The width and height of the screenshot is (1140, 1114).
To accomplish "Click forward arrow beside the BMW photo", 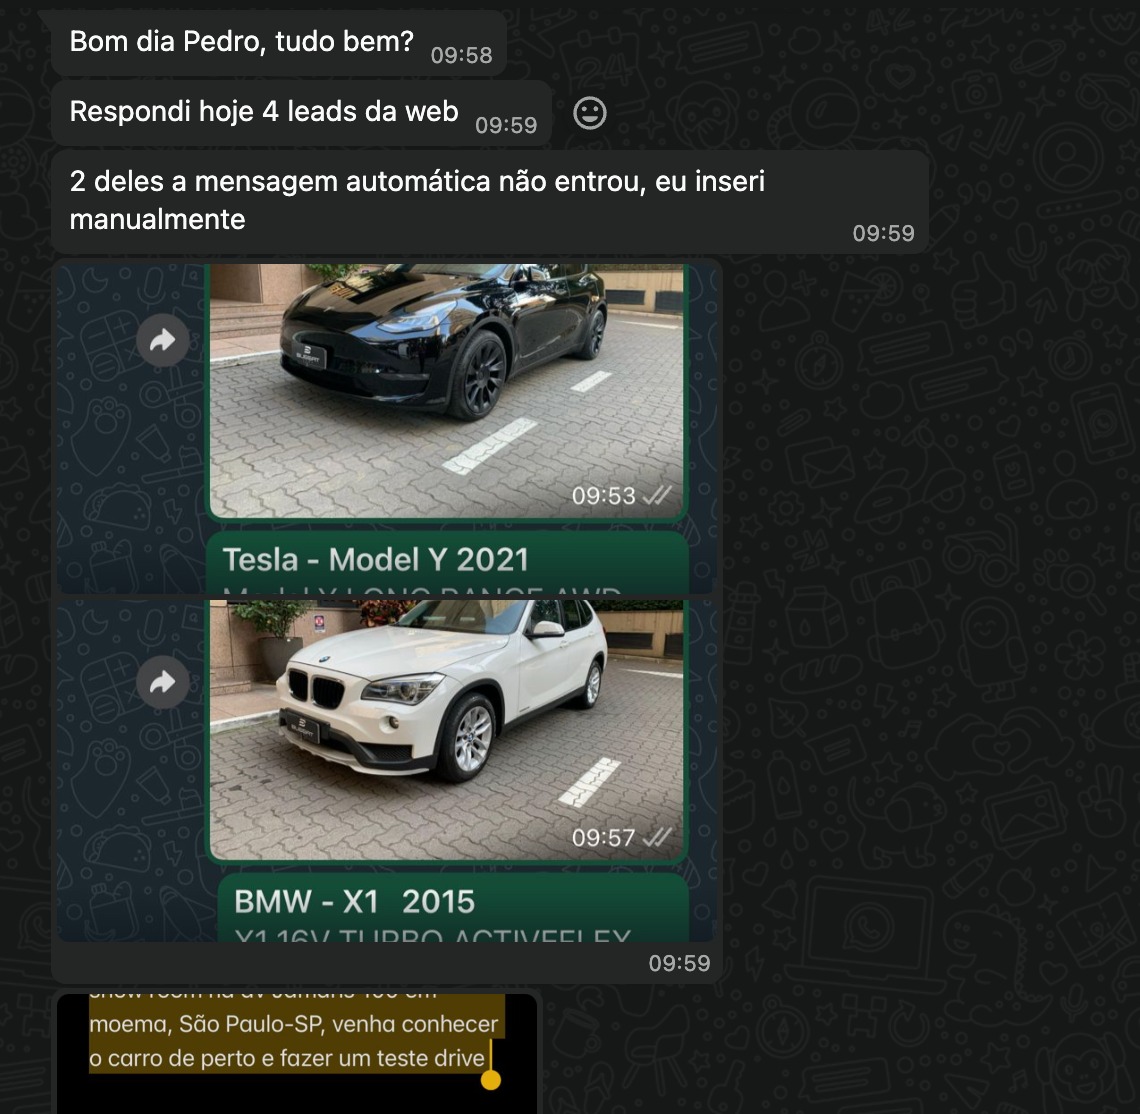I will [162, 682].
